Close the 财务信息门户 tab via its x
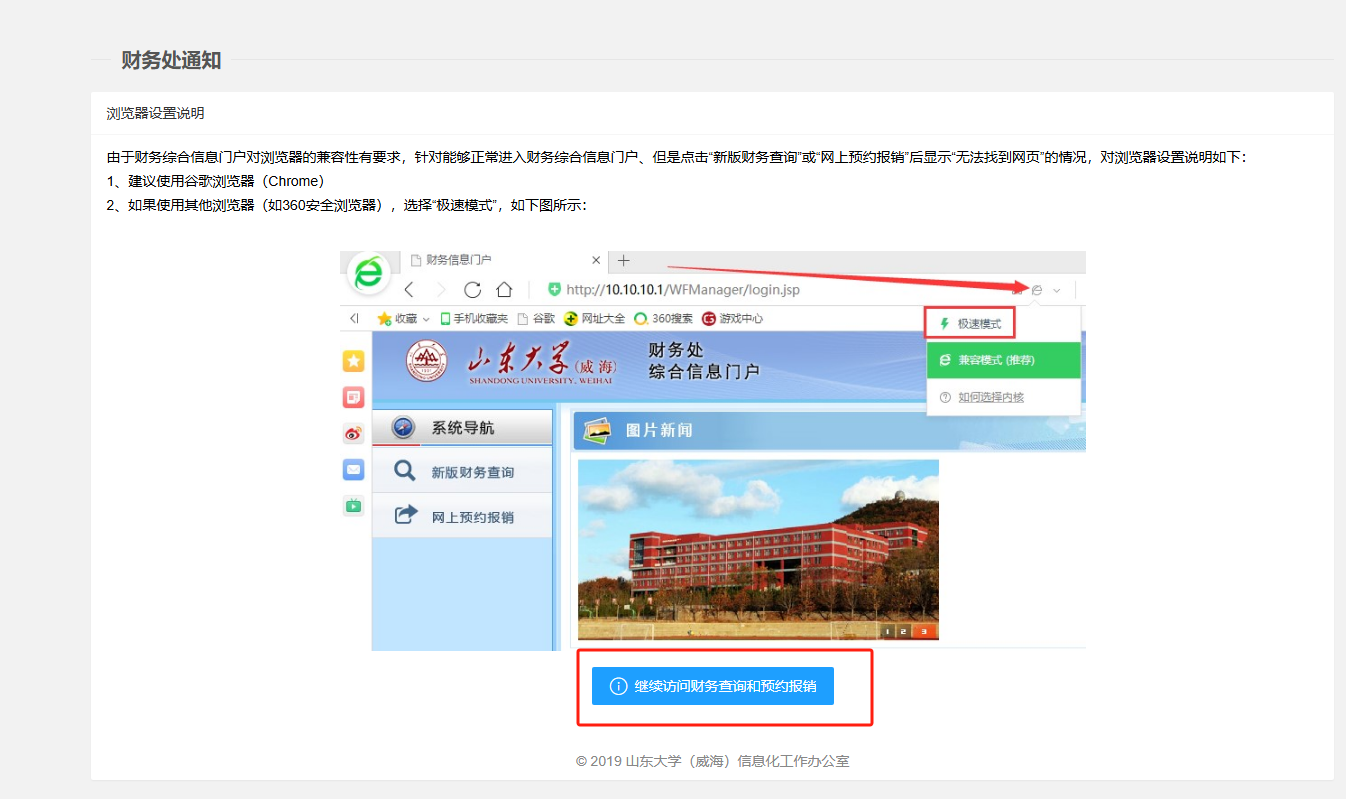 [597, 260]
